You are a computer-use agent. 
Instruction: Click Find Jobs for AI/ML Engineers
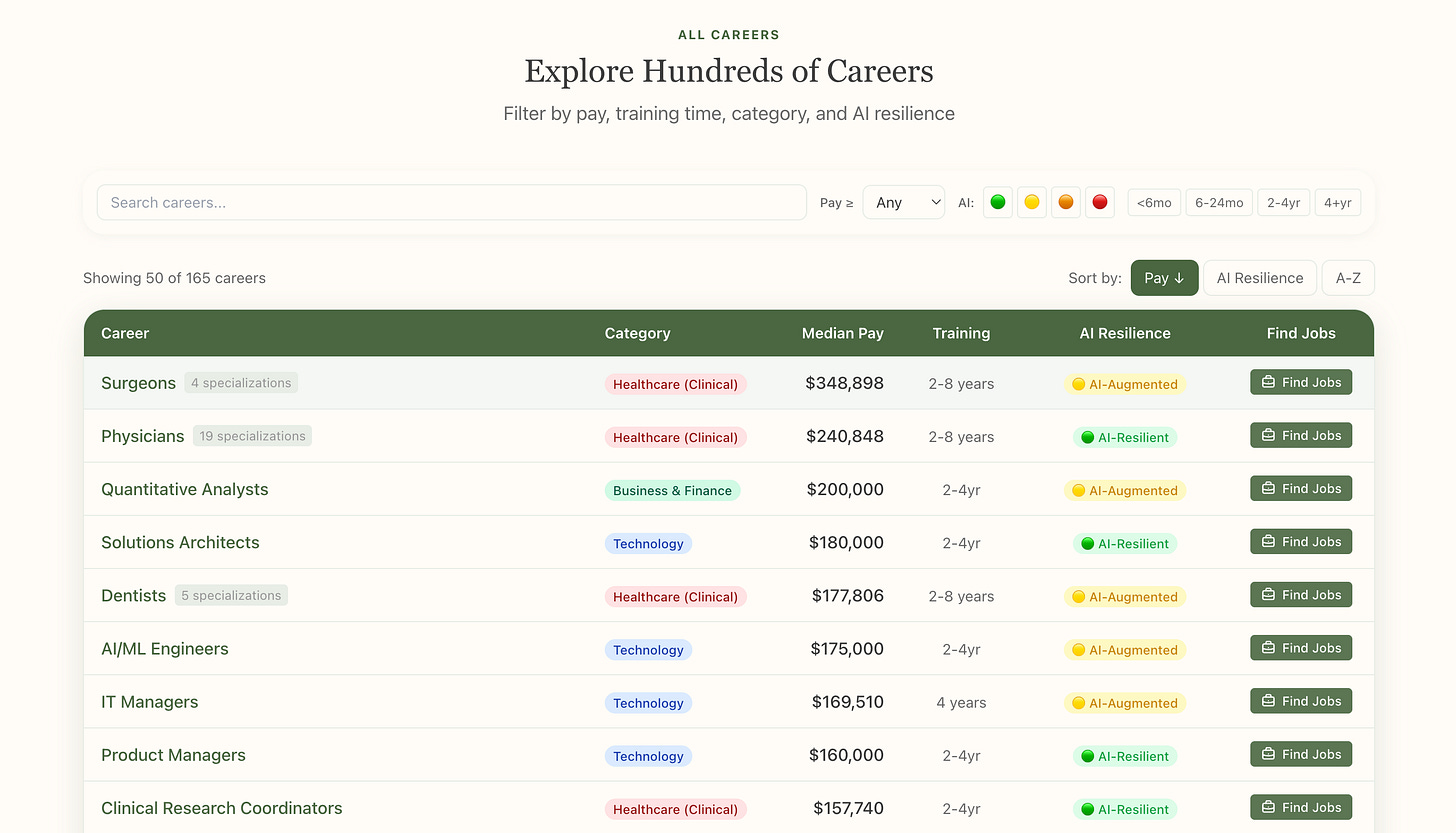coord(1301,647)
